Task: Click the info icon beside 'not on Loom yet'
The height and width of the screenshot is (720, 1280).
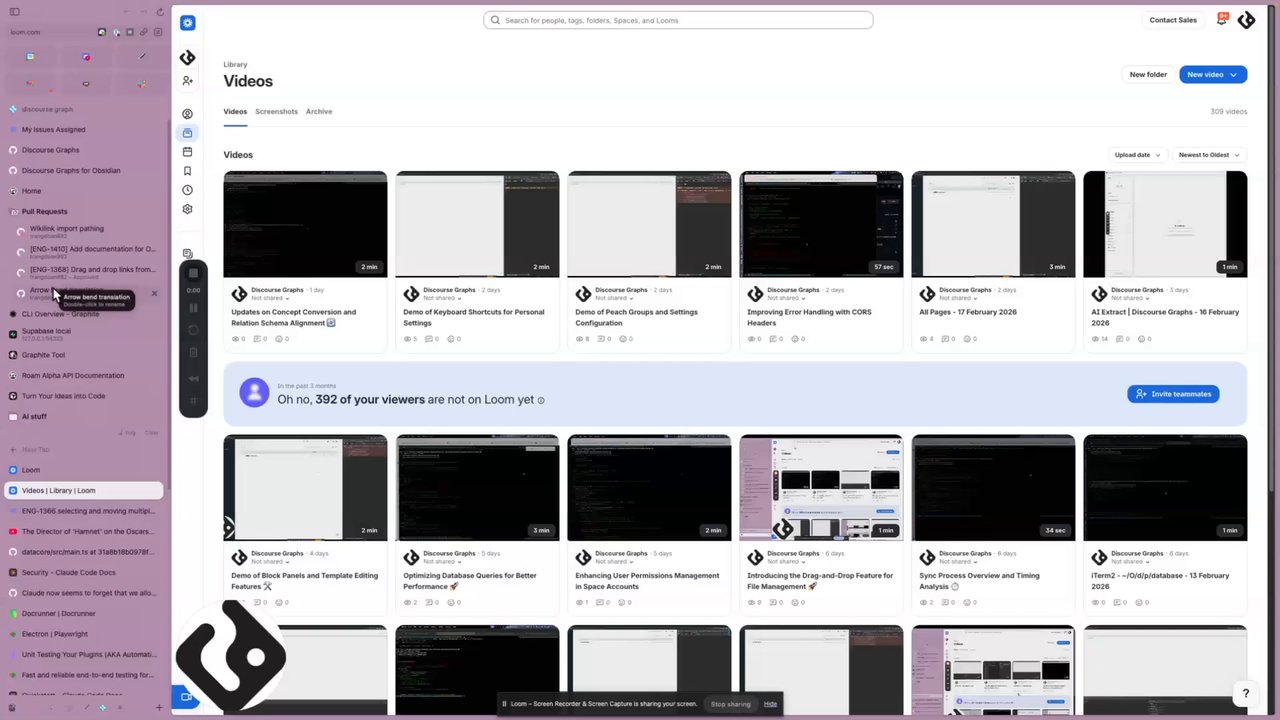Action: tap(541, 400)
